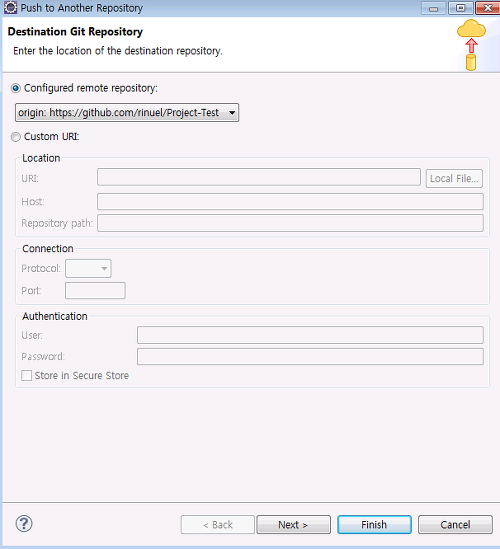The image size is (500, 549).
Task: Click into the User input field
Action: point(310,335)
